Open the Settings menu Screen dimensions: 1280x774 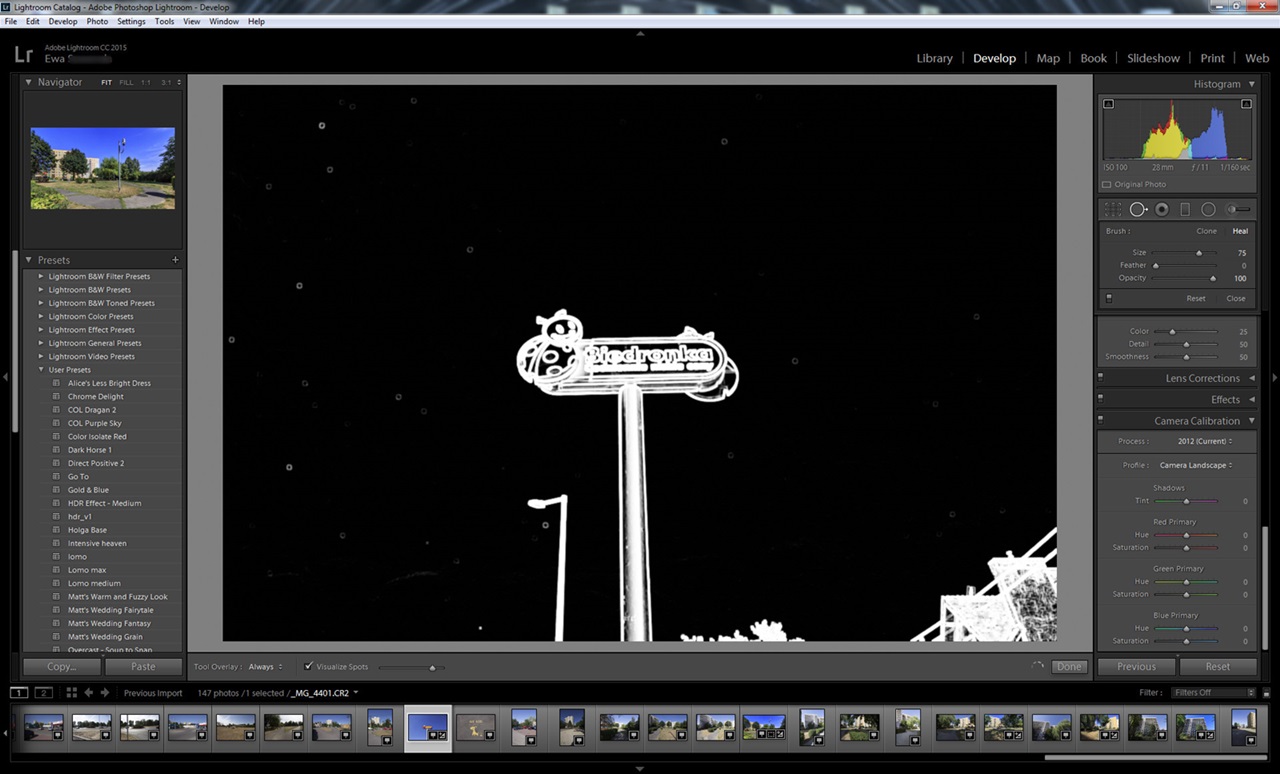(131, 21)
